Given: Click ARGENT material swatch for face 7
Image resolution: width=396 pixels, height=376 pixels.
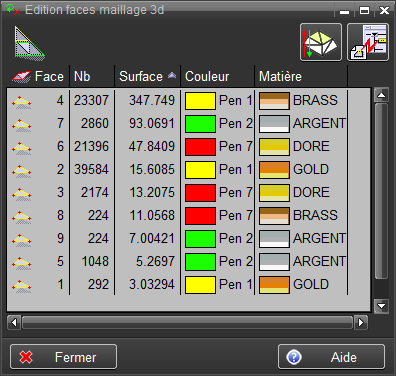Looking at the screenshot, I should click(274, 124).
